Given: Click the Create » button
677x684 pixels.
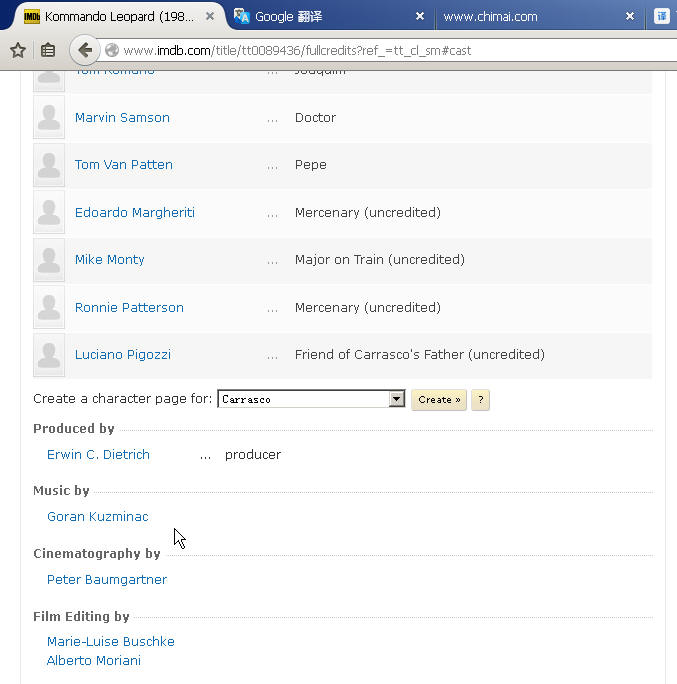Looking at the screenshot, I should (439, 400).
